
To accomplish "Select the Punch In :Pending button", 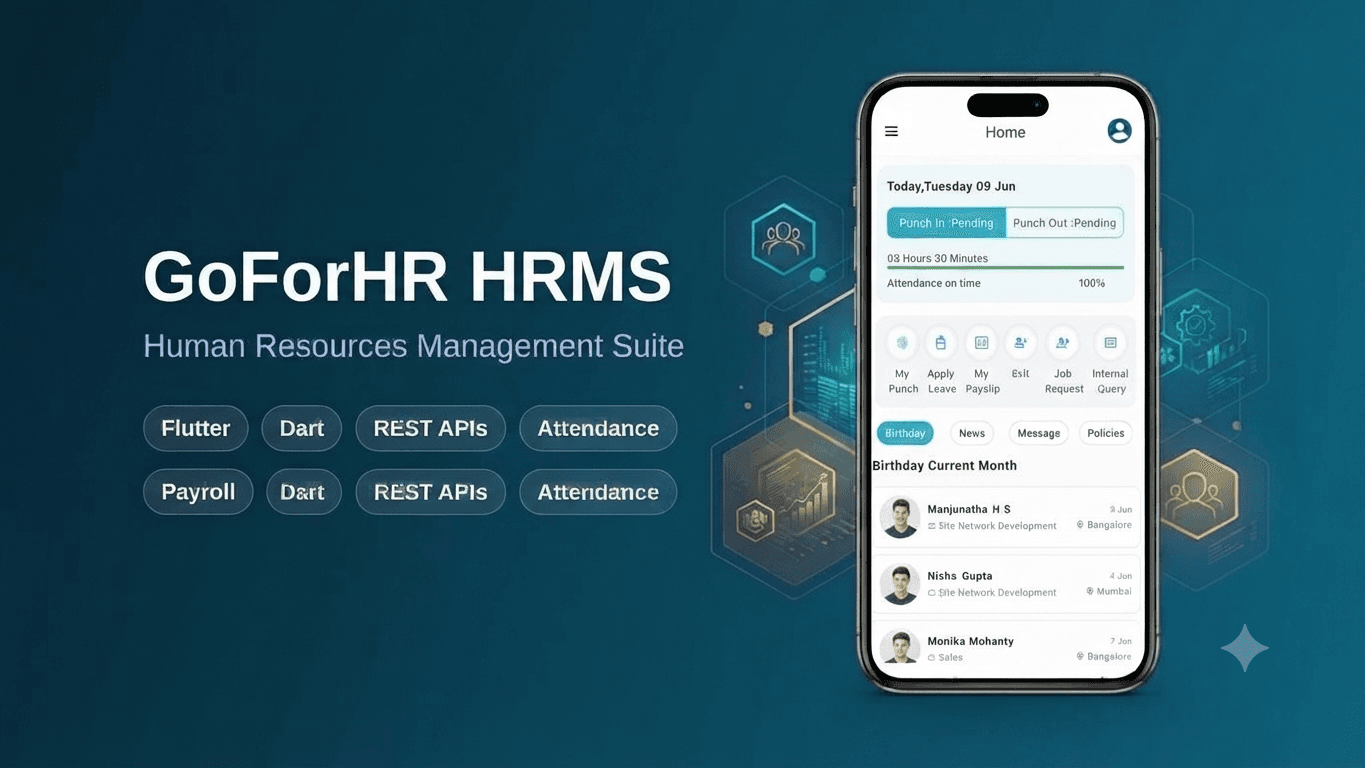I will pyautogui.click(x=946, y=223).
